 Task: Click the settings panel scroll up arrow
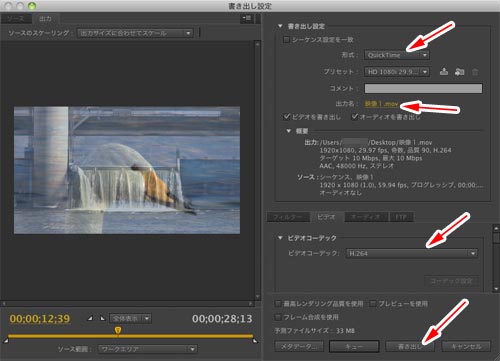(x=496, y=228)
